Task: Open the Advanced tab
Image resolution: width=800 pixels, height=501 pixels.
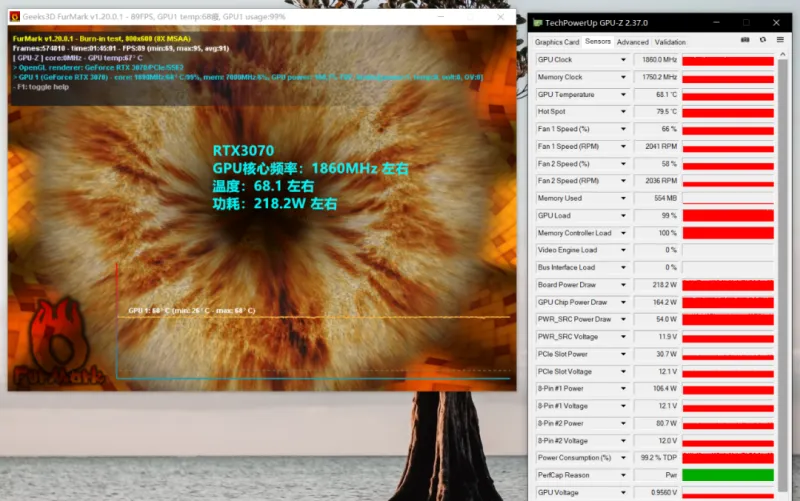Action: click(633, 42)
